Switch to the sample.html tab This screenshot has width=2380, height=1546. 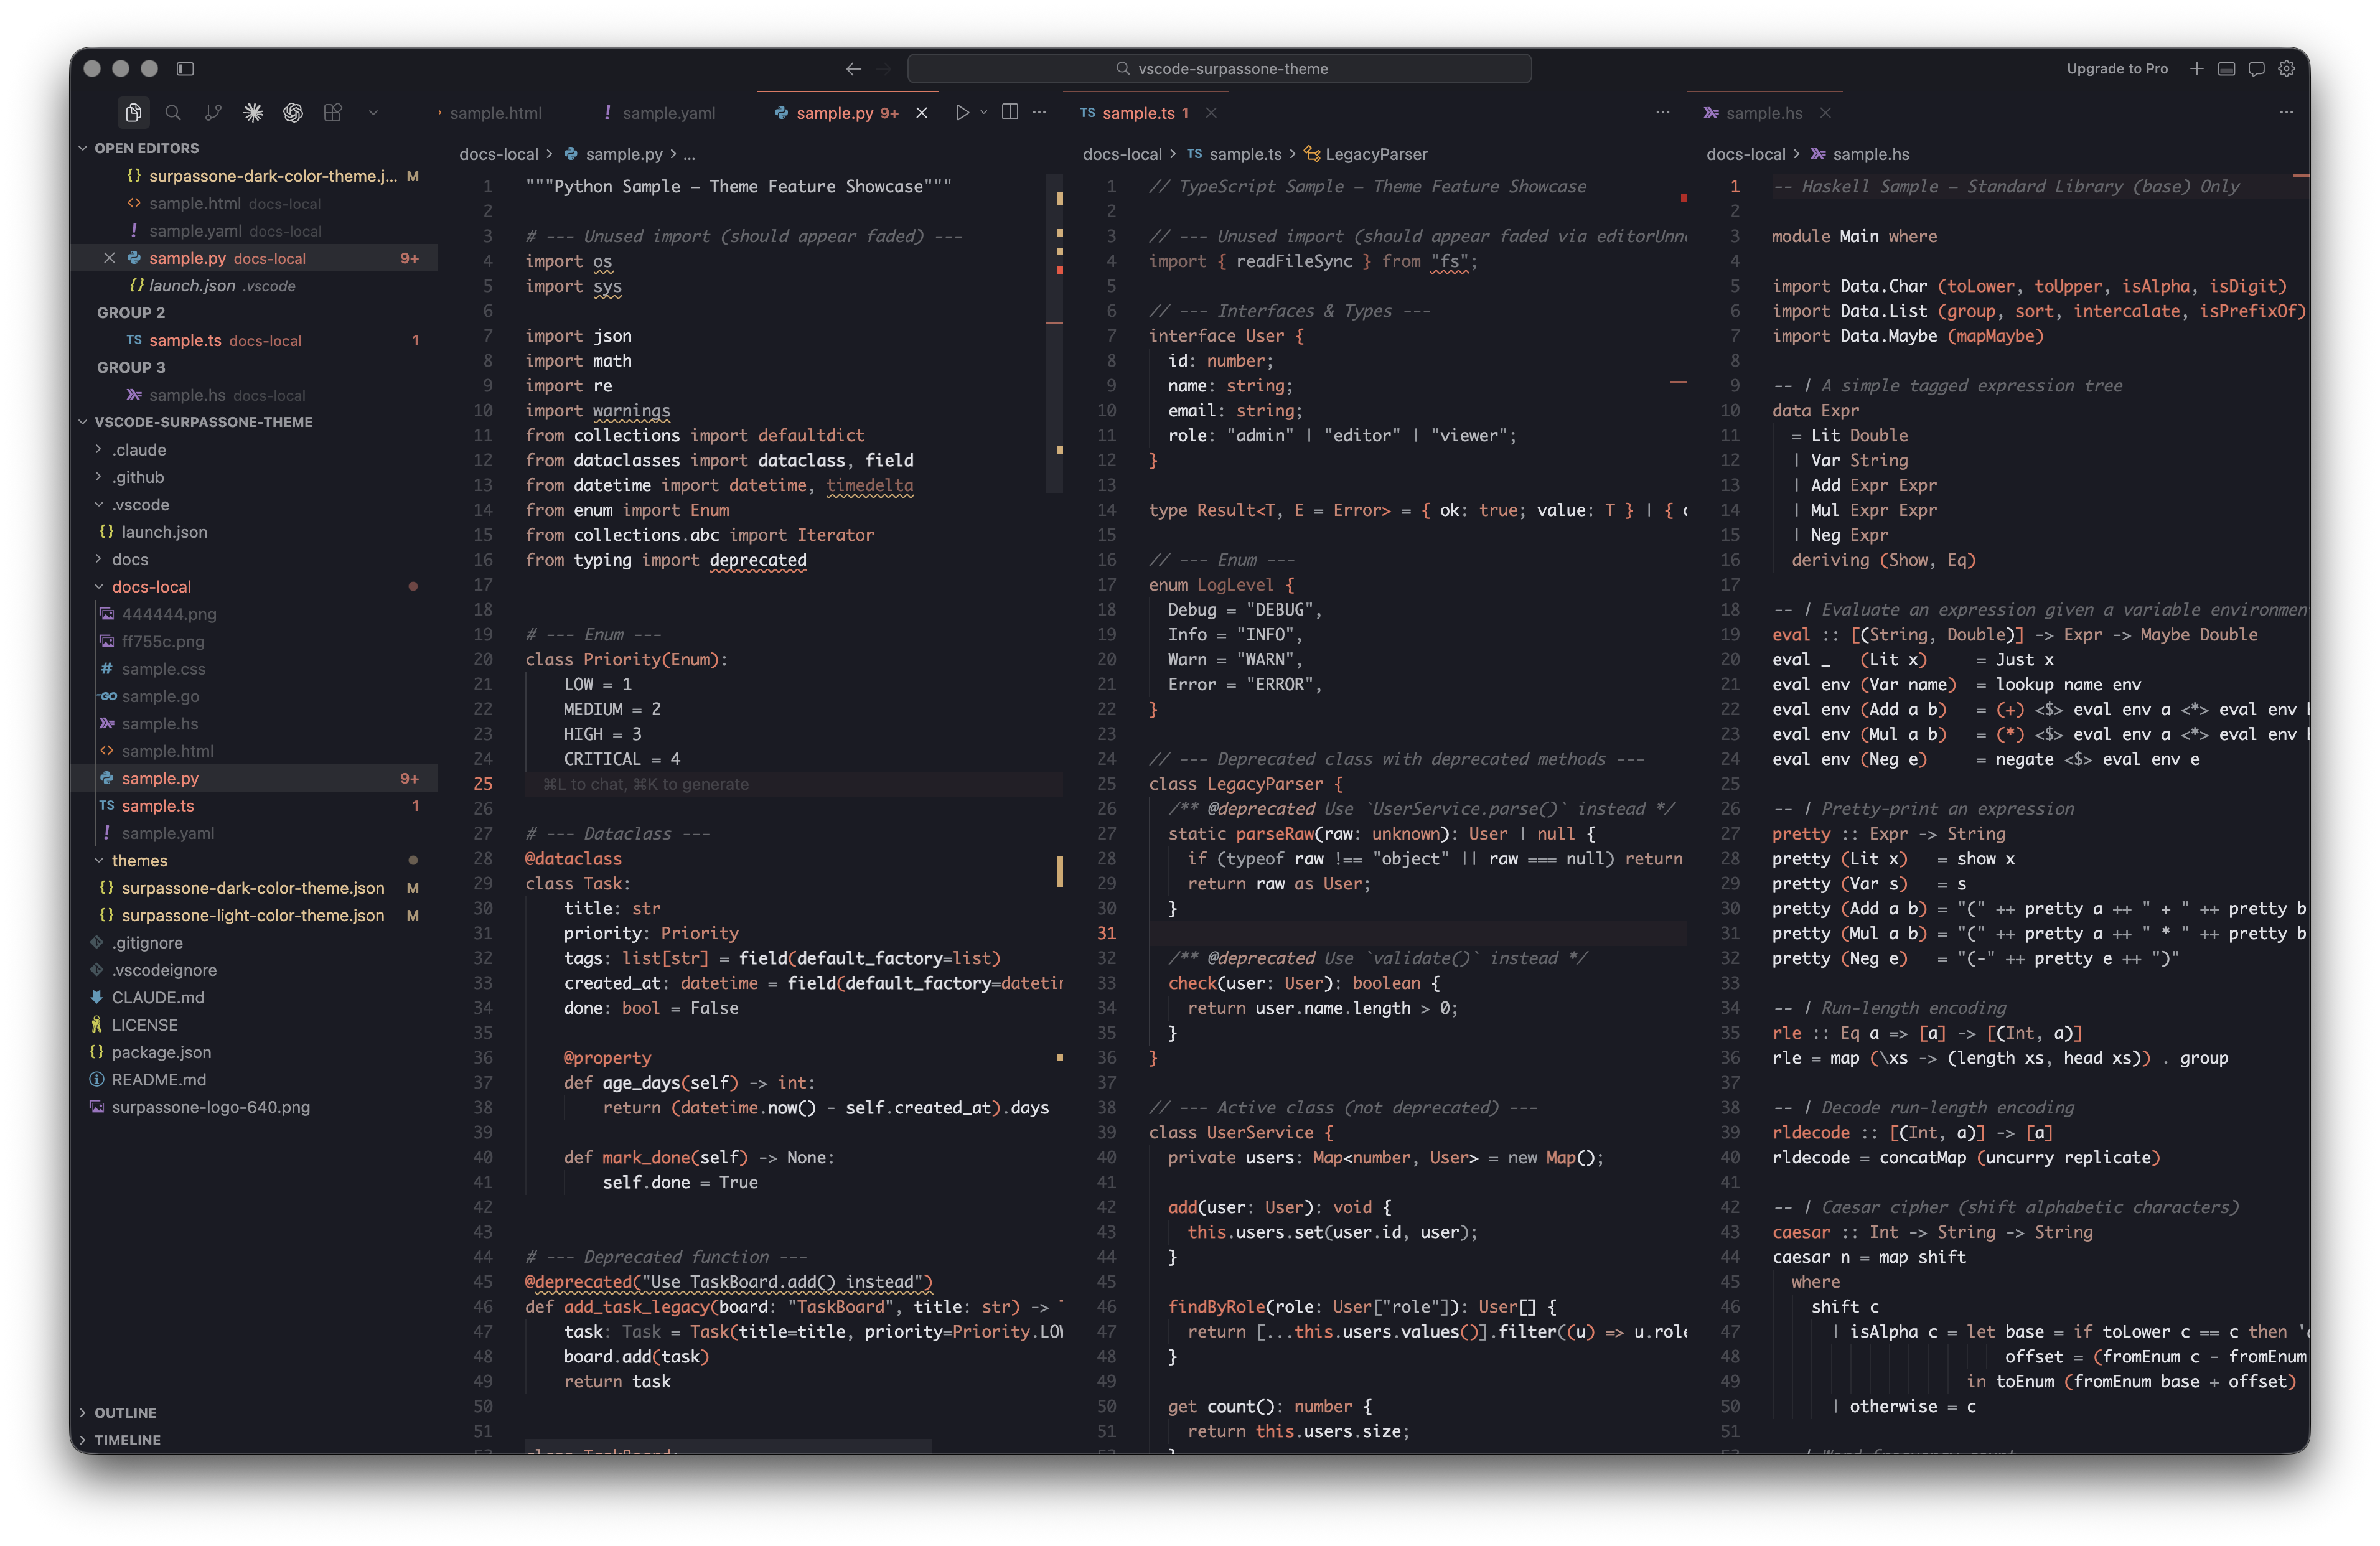[x=495, y=113]
